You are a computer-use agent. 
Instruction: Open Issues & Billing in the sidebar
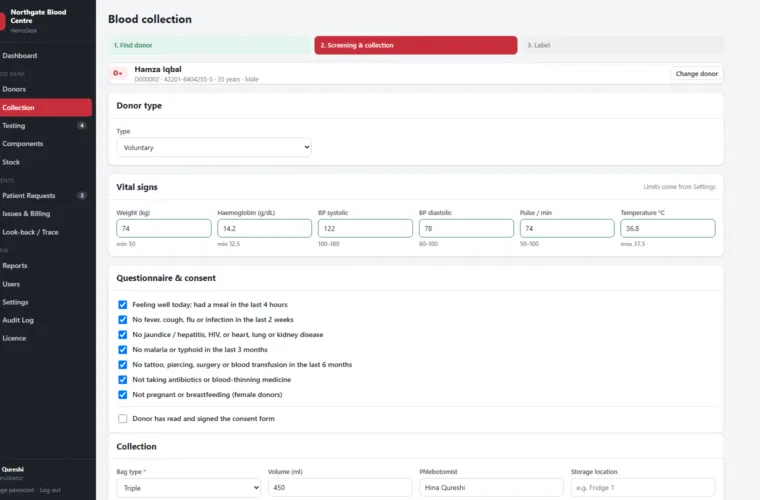46,214
